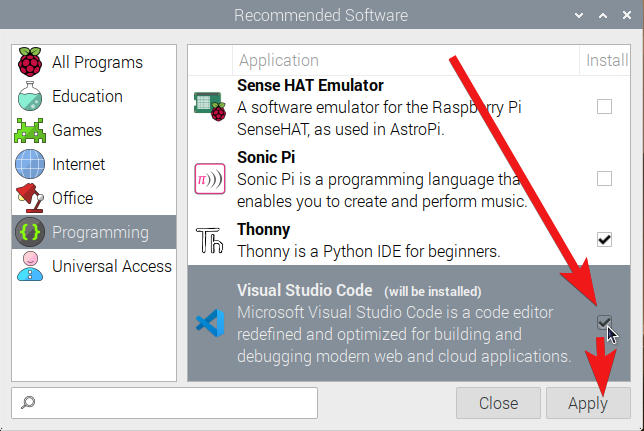Click the Apply button

click(x=588, y=403)
